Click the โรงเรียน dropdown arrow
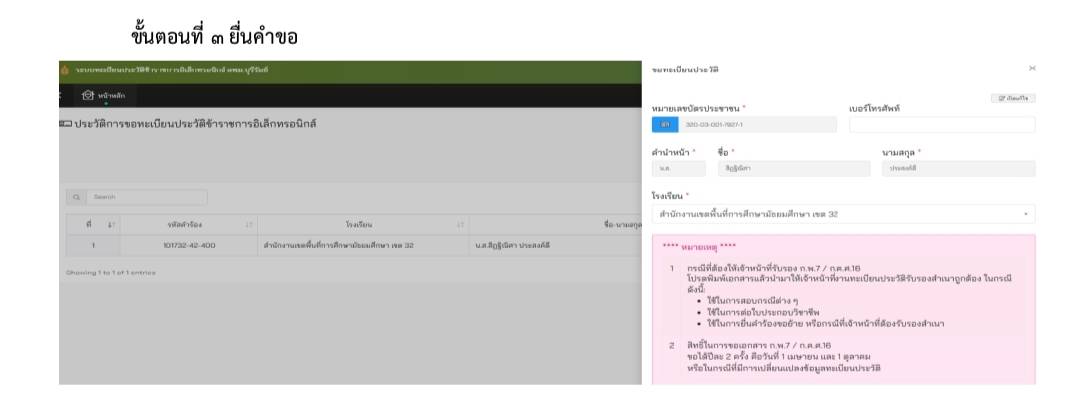The width and height of the screenshot is (1080, 420). coord(1026,215)
